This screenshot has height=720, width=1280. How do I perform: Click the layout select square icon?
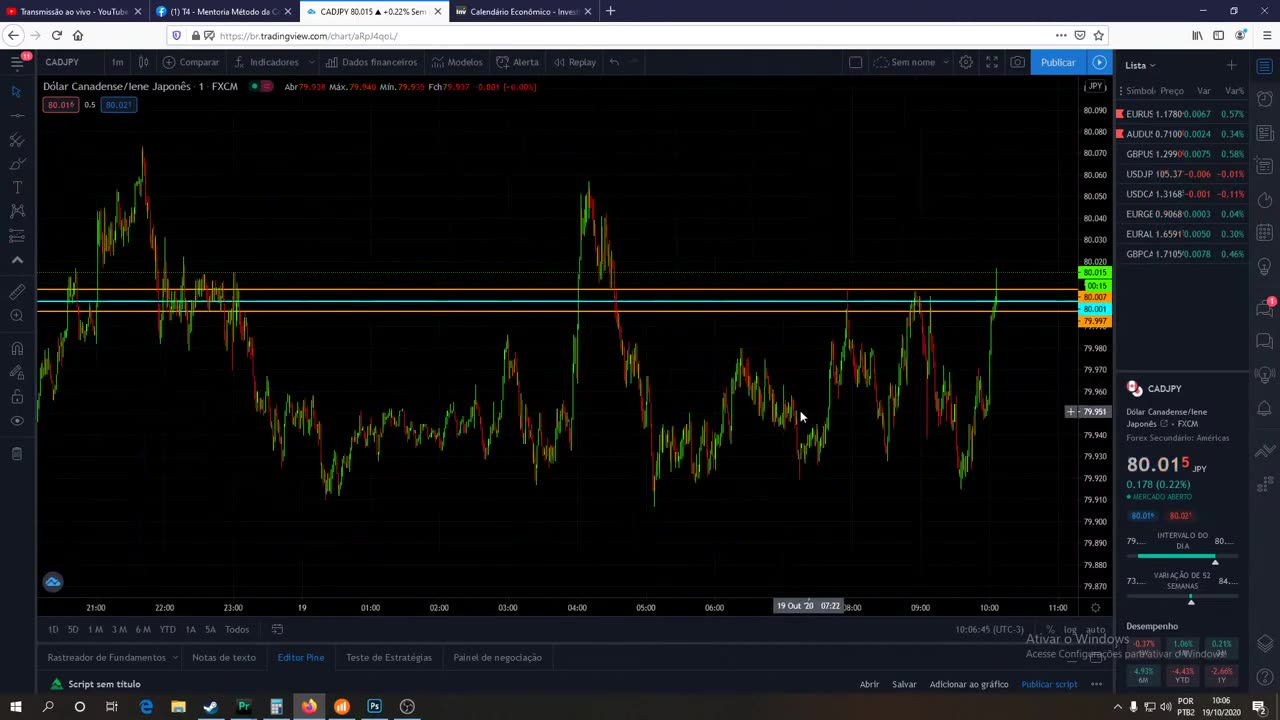[x=855, y=62]
